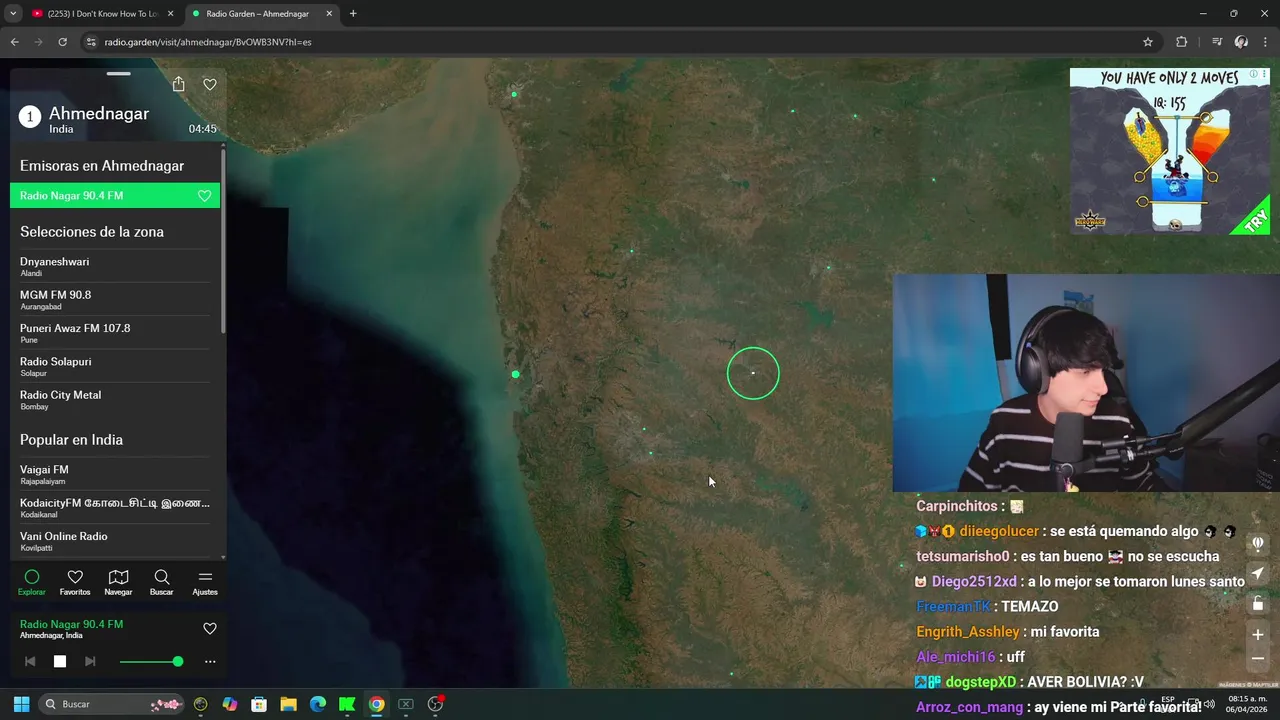Open Microsoft Copilot from taskbar
Image resolution: width=1280 pixels, height=720 pixels.
(x=230, y=704)
